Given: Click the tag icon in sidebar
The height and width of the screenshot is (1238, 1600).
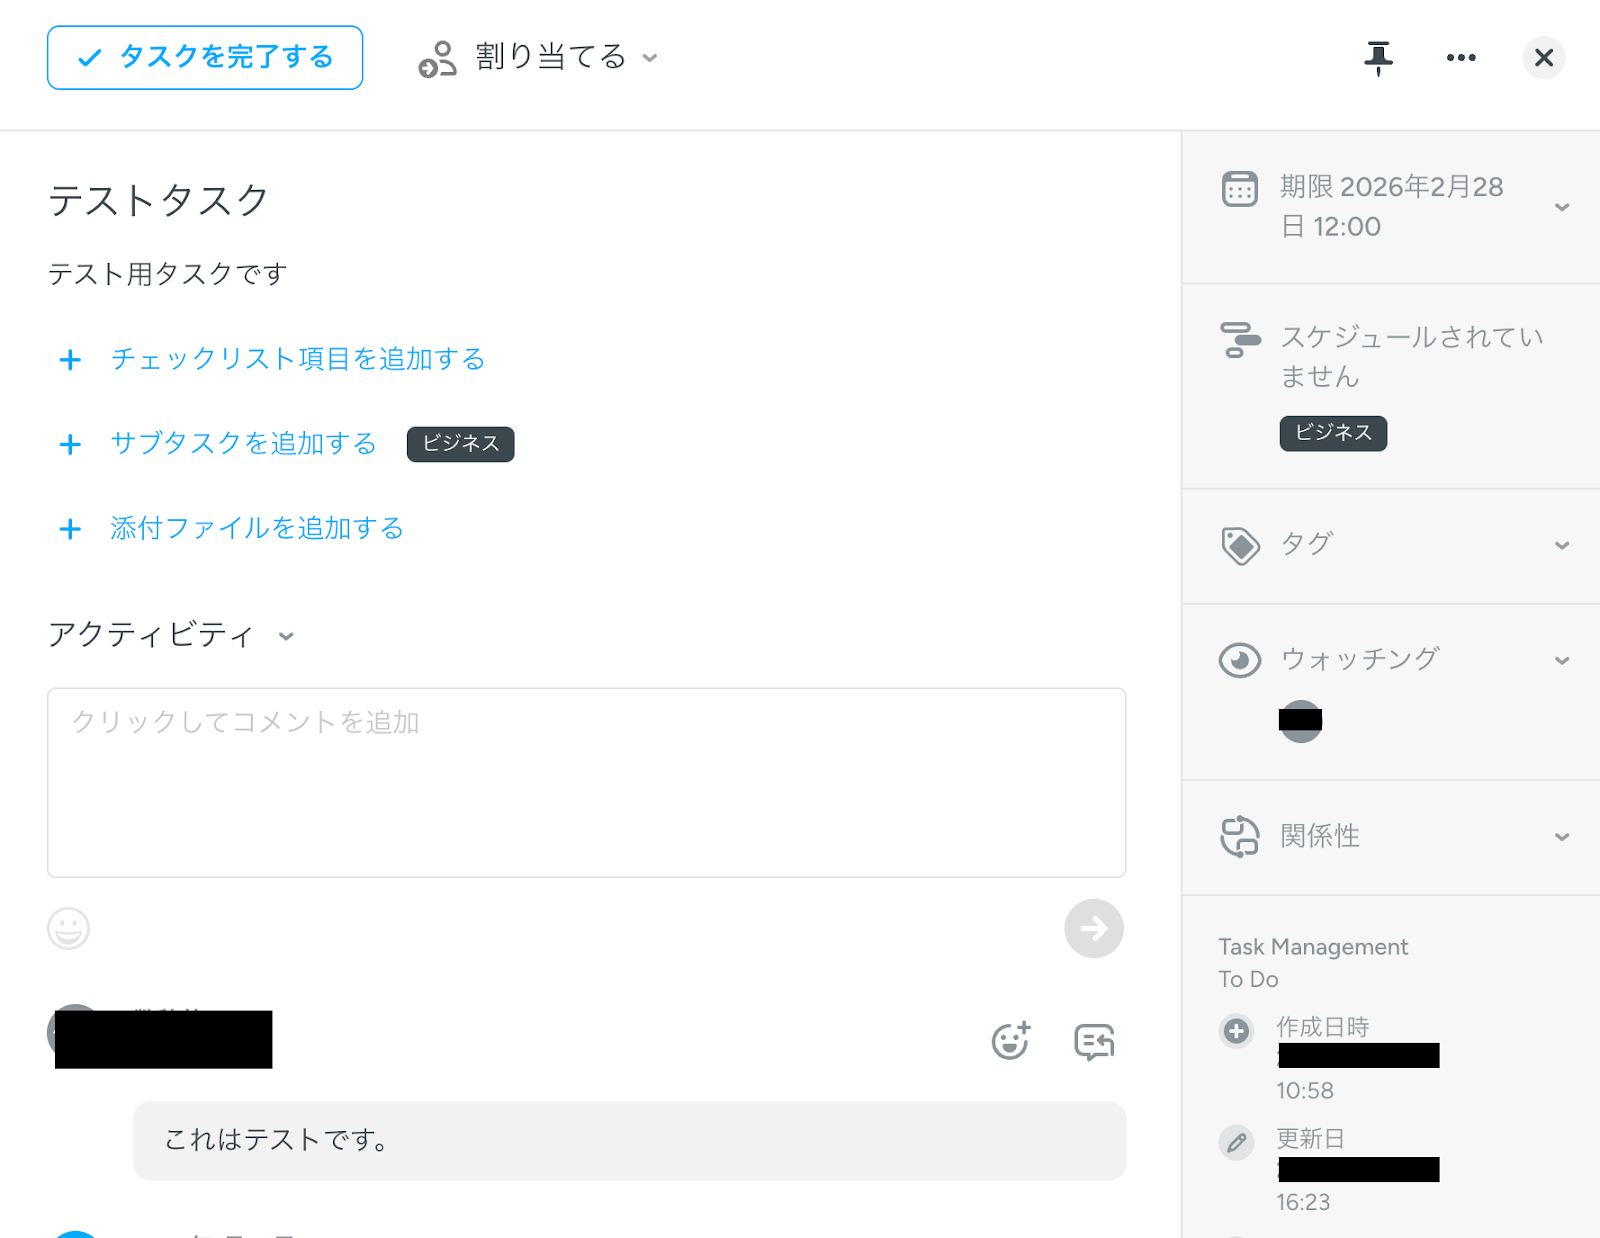Looking at the screenshot, I should tap(1240, 545).
